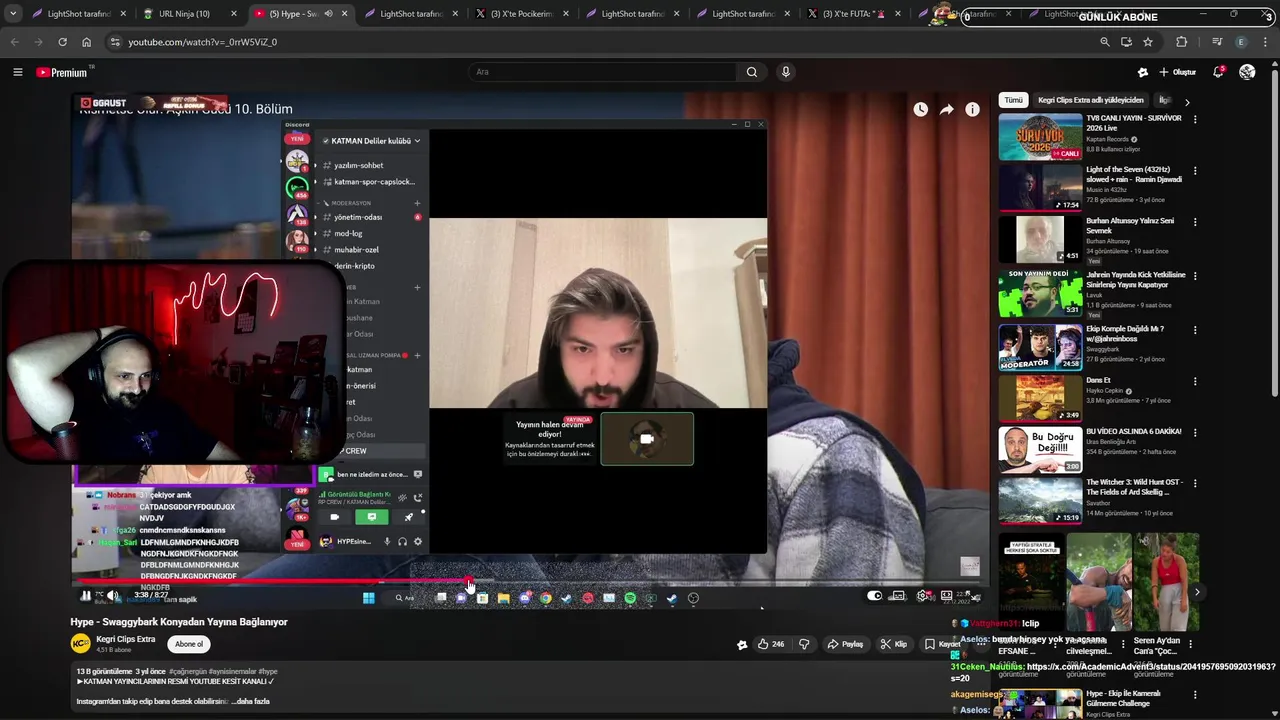The width and height of the screenshot is (1280, 720).
Task: Close the URL Ninja tab
Action: click(x=234, y=14)
